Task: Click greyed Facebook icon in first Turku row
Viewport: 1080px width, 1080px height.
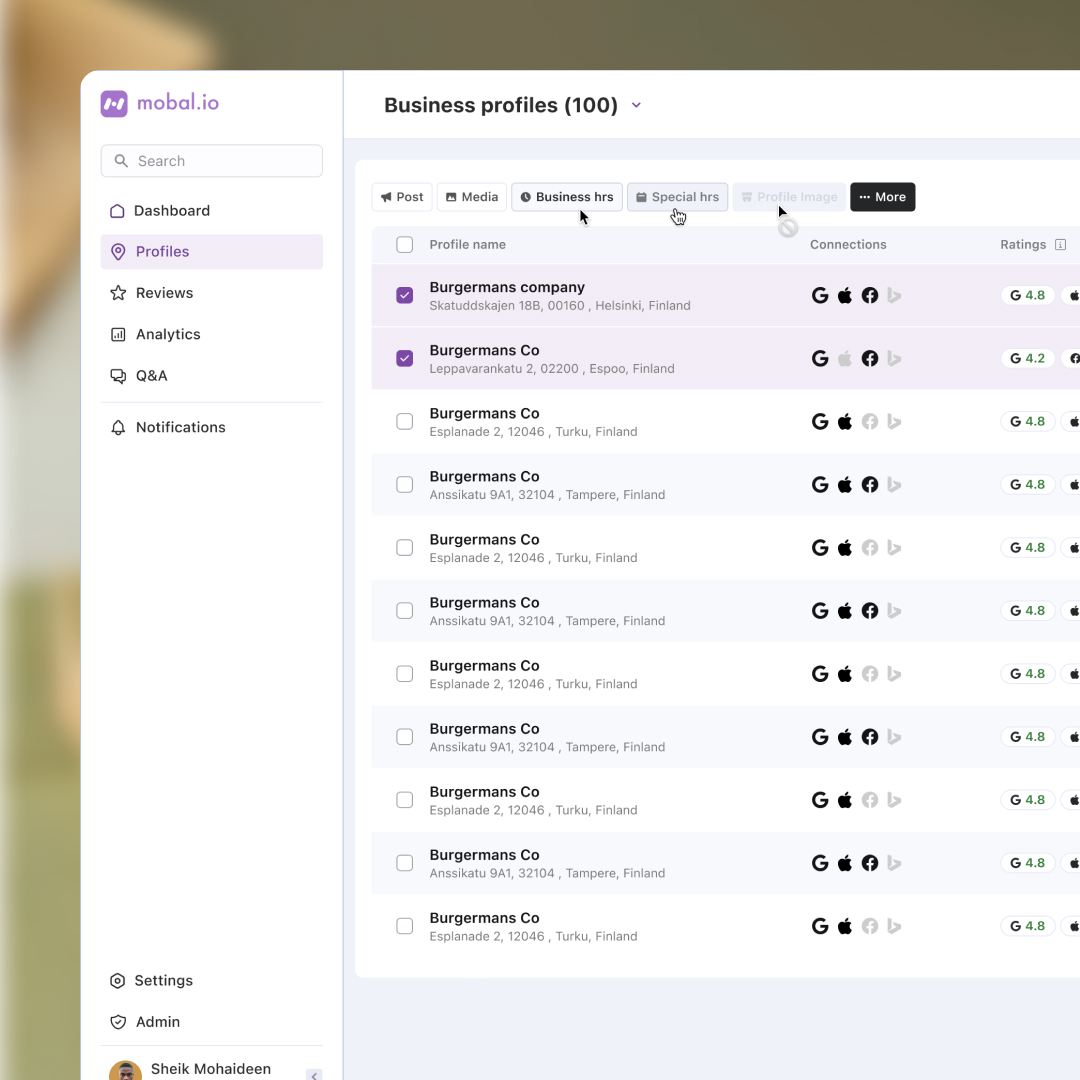Action: 870,422
